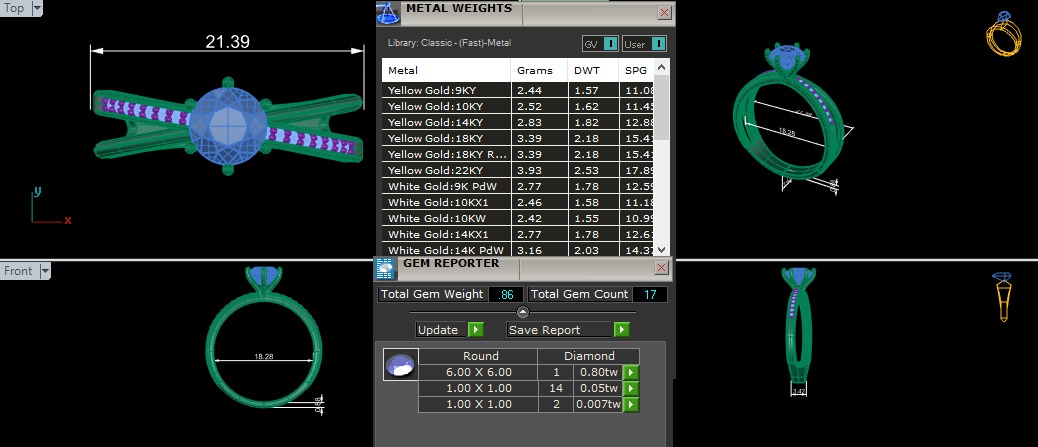
Task: Click the Update button
Action: tap(442, 330)
